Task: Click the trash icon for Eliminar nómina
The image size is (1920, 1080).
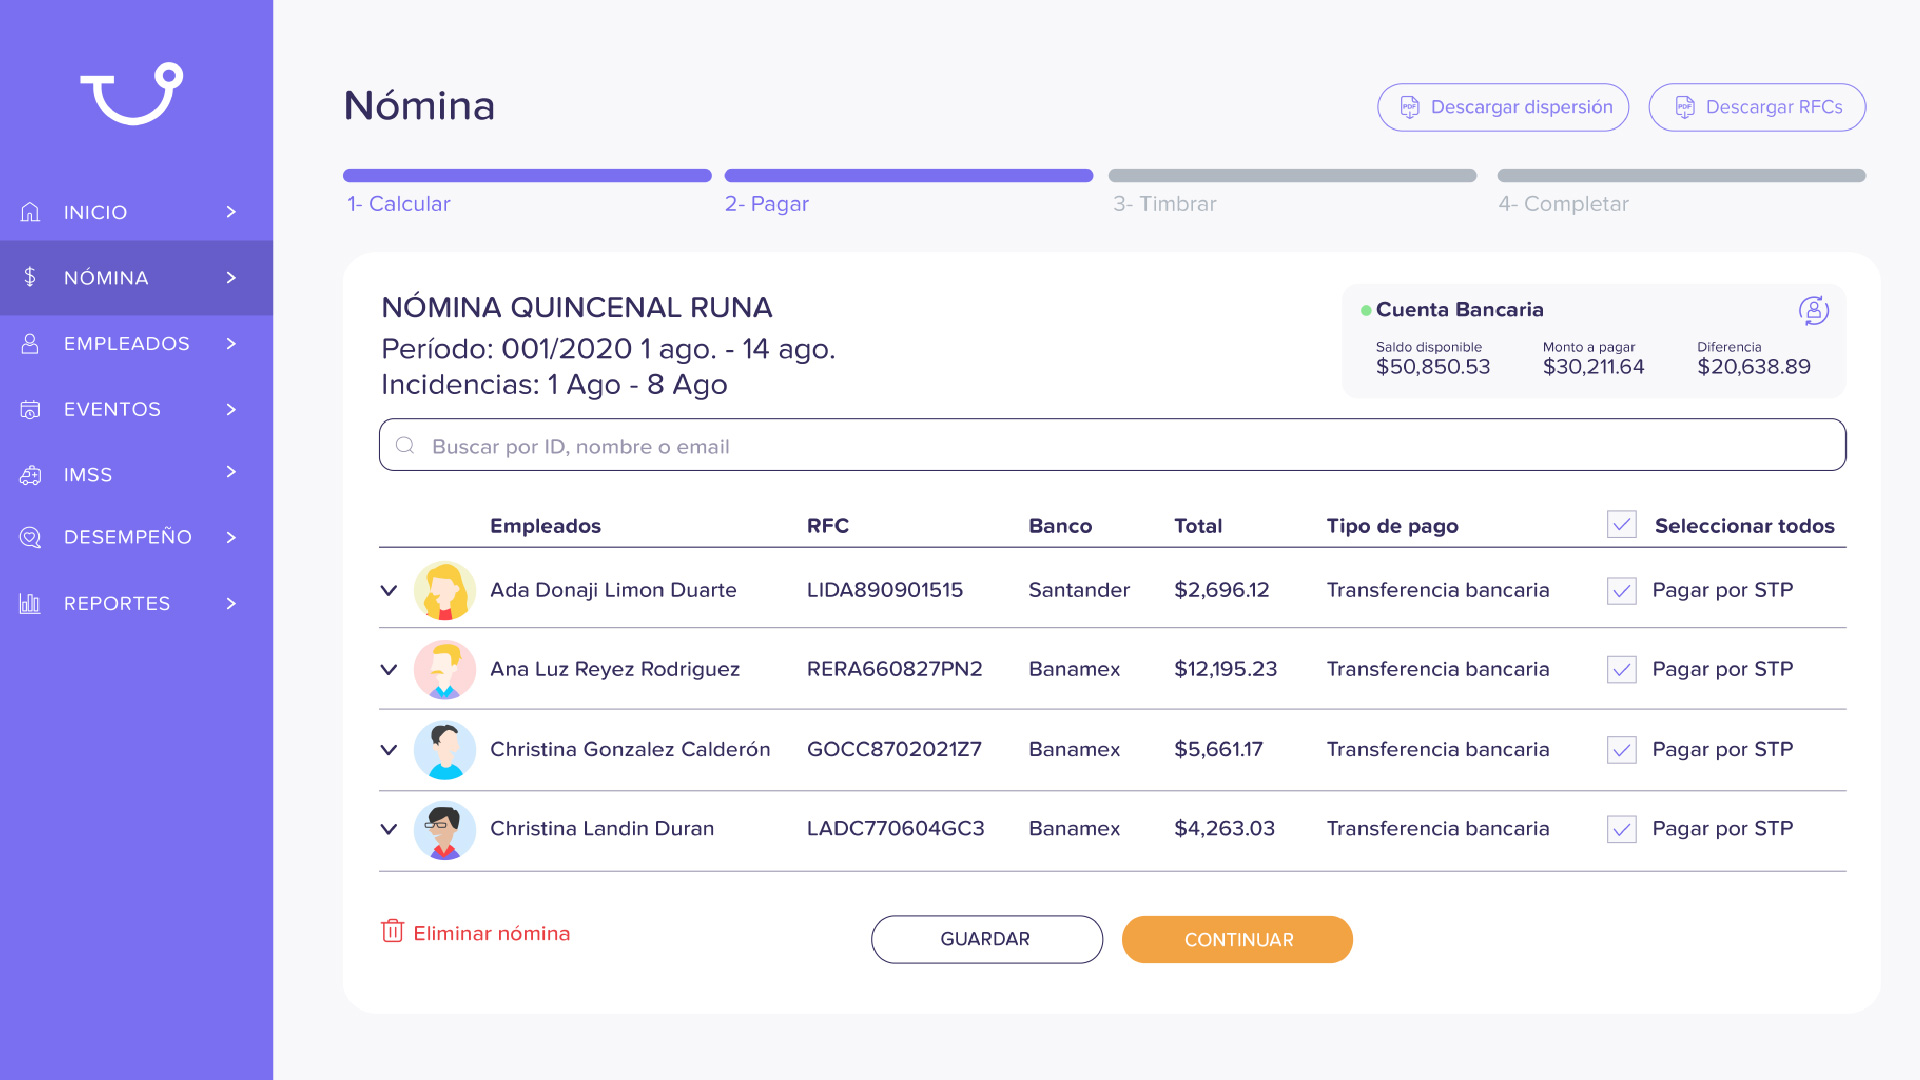Action: pos(392,932)
